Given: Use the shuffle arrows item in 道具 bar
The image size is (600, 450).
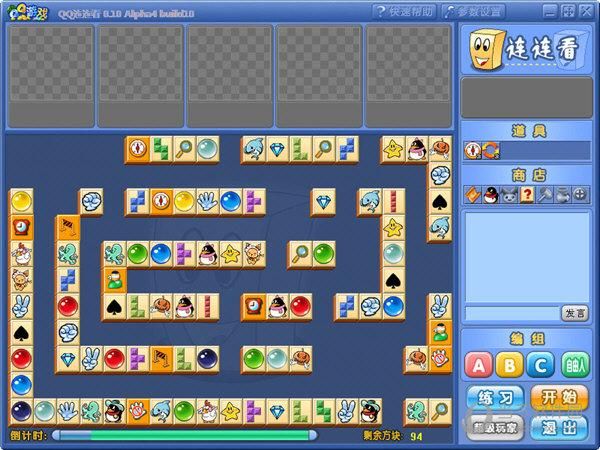Looking at the screenshot, I should tap(489, 150).
